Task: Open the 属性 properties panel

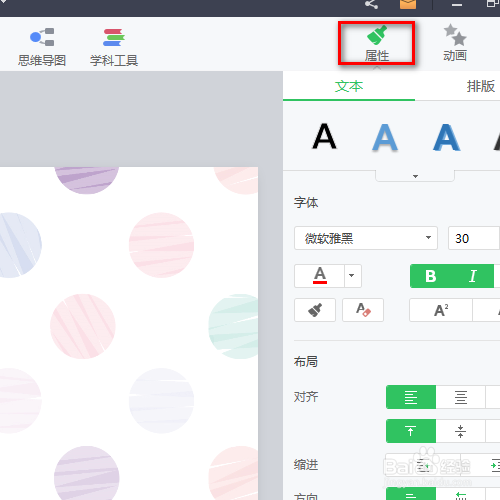Action: pos(377,43)
